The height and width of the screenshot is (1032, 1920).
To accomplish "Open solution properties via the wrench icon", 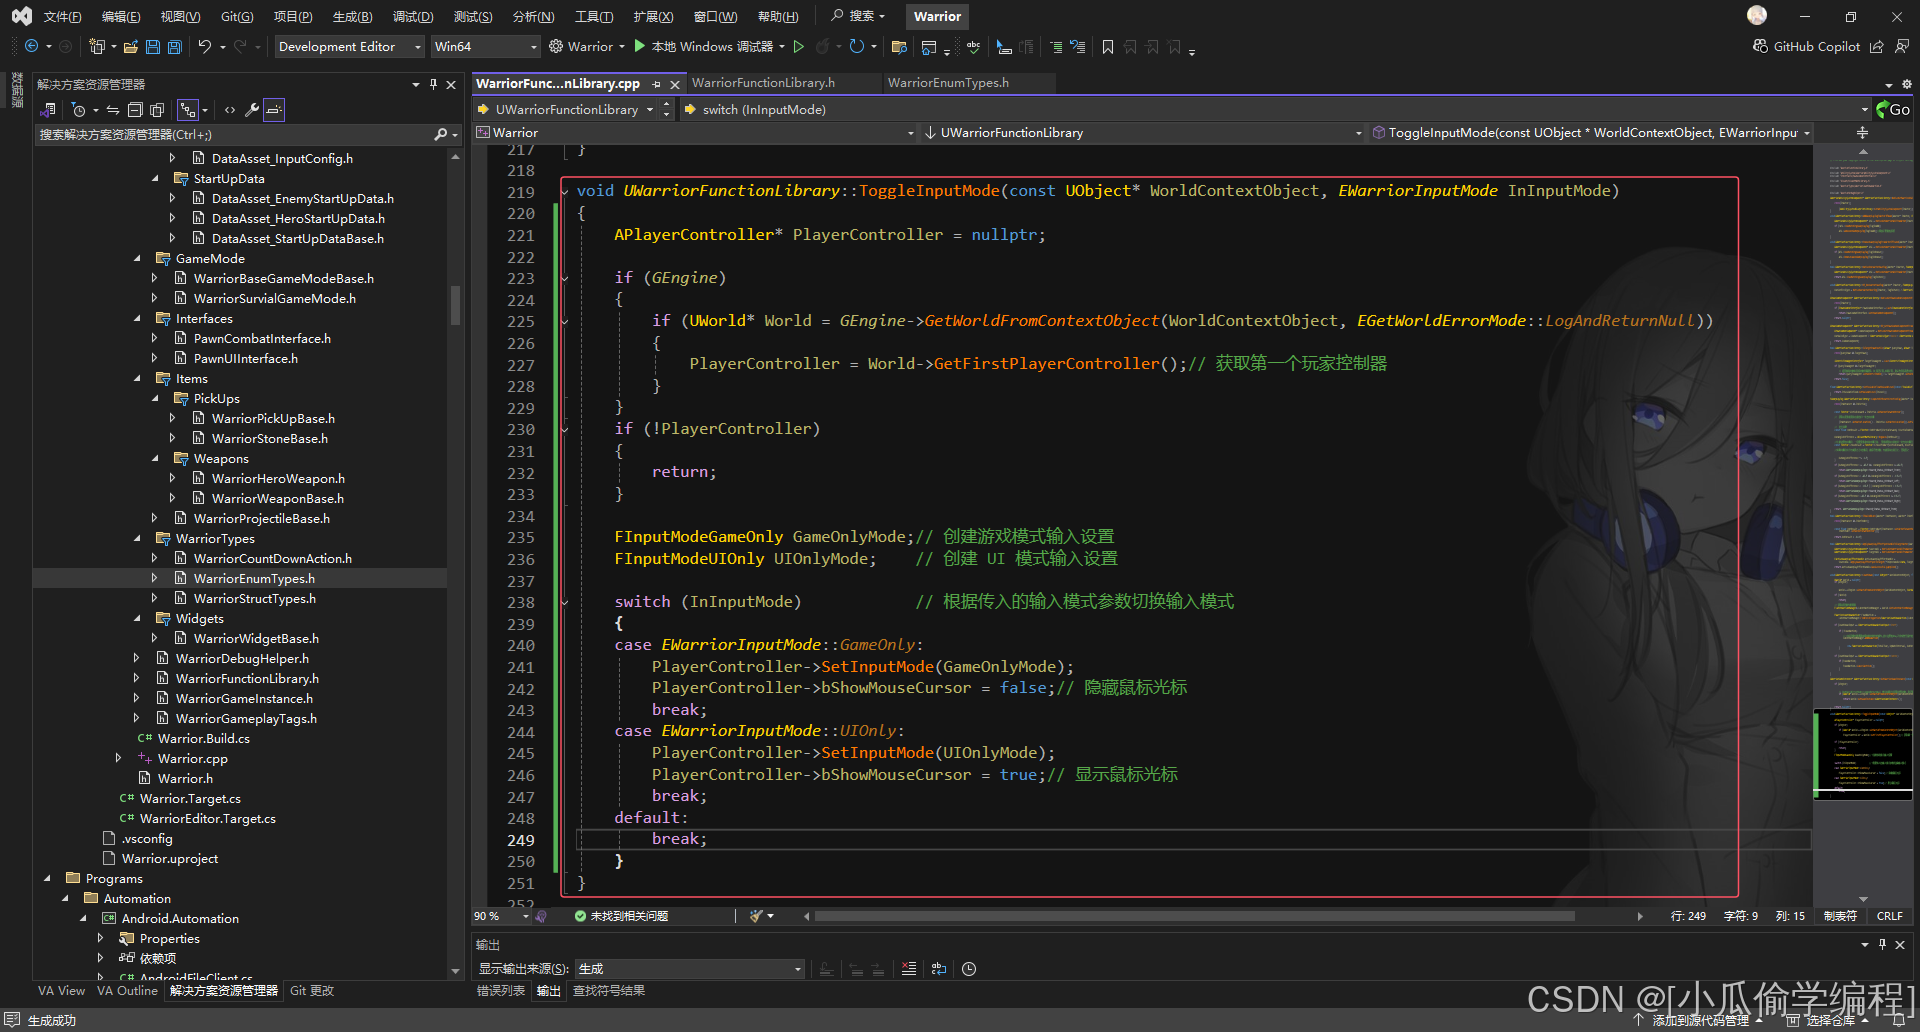I will click(252, 110).
